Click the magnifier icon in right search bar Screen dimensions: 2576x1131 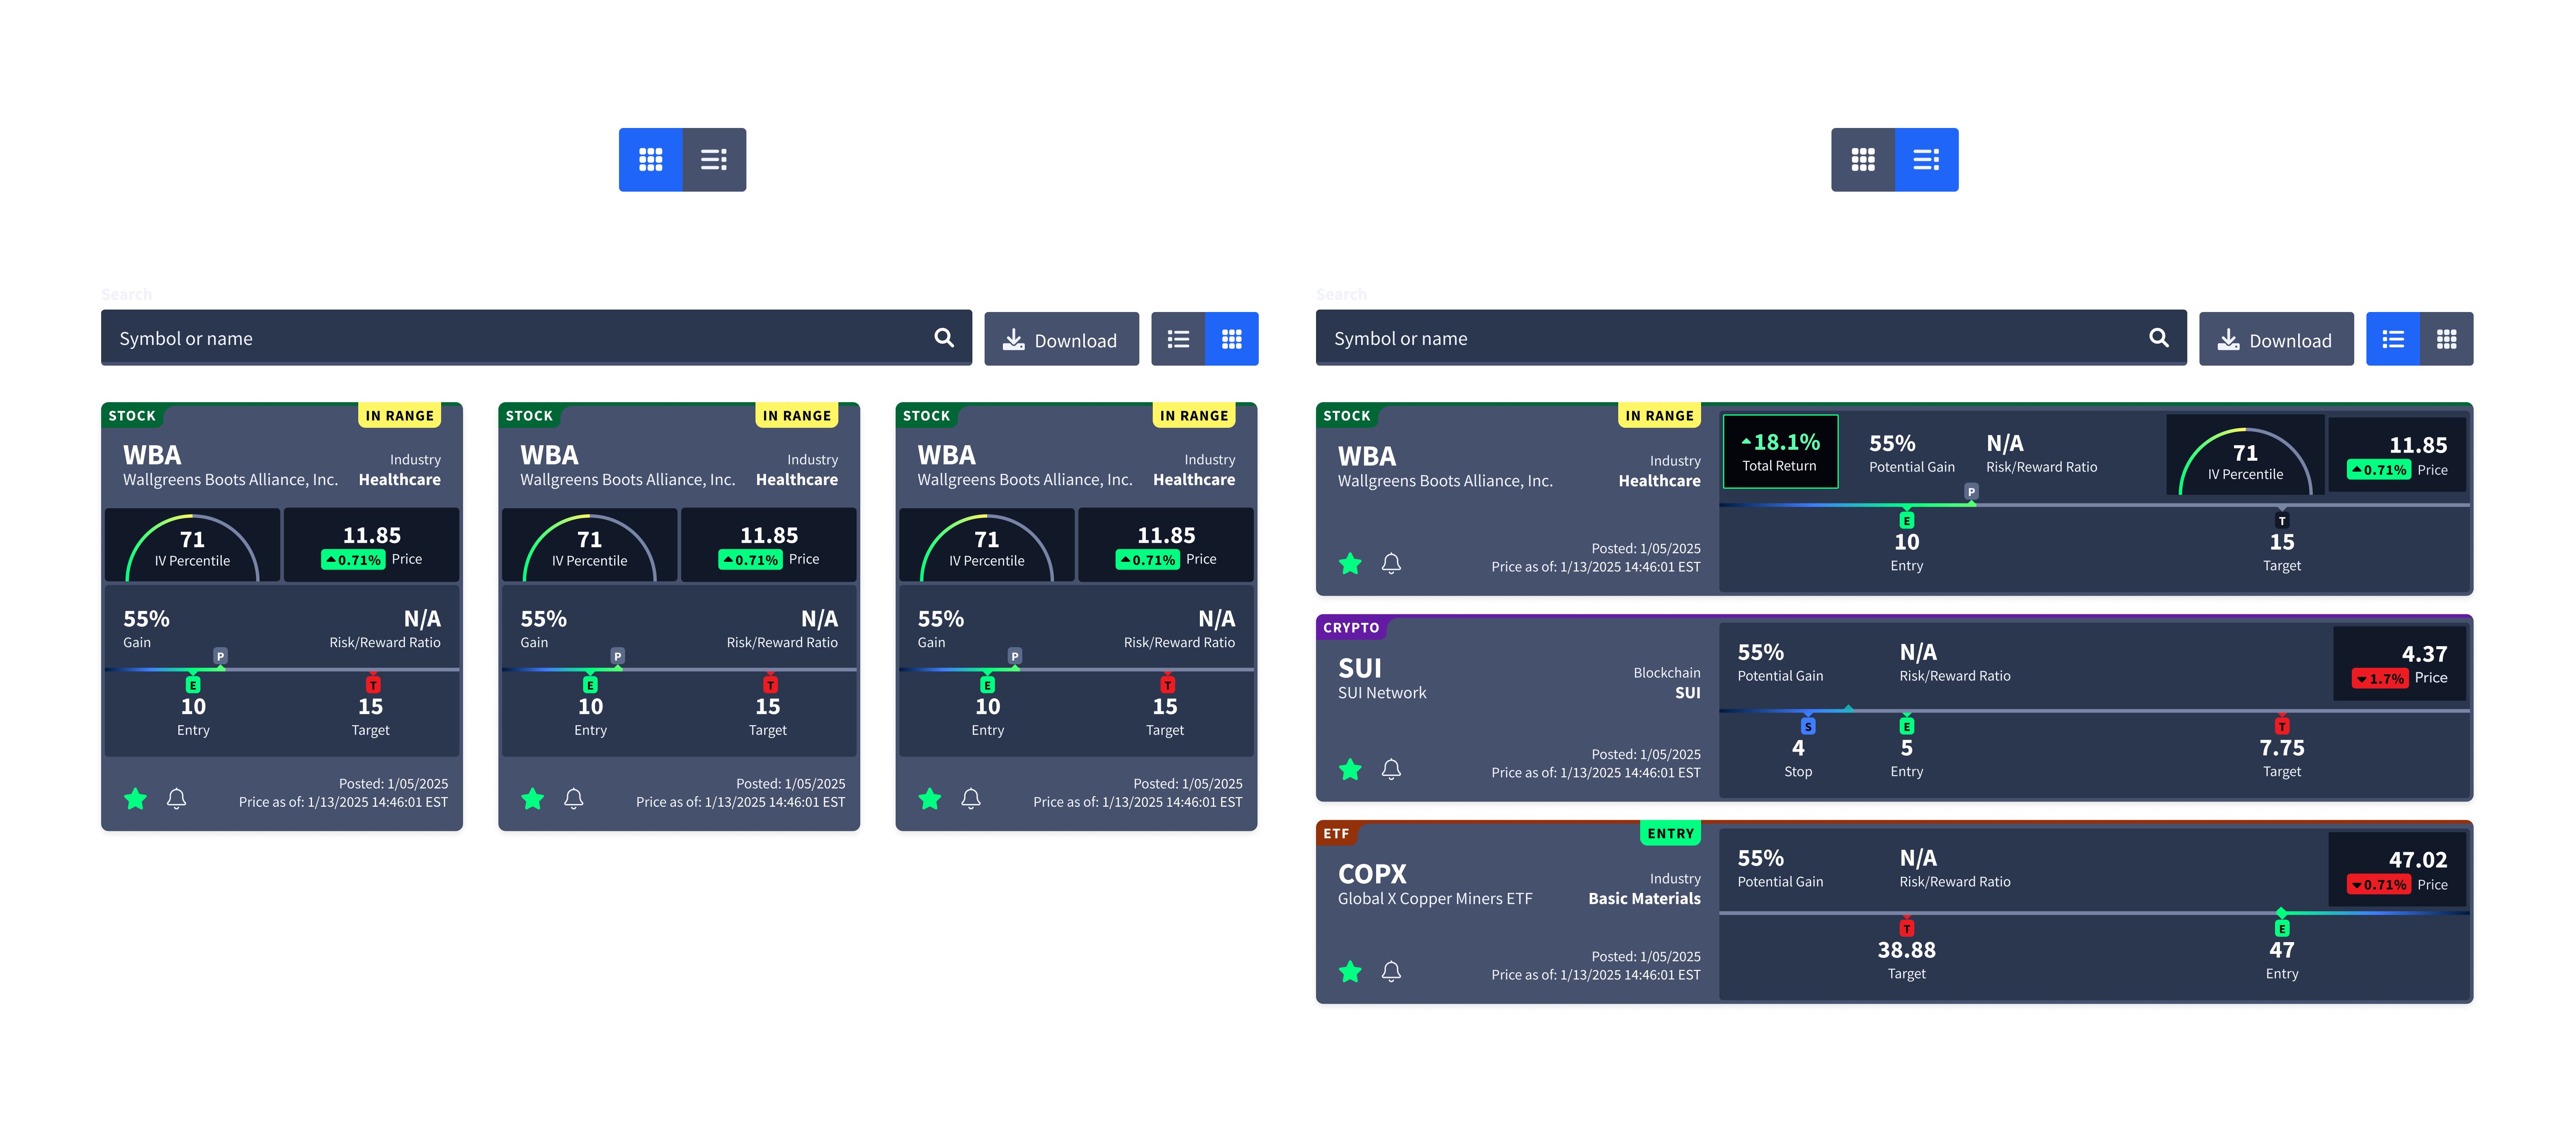coord(2158,338)
